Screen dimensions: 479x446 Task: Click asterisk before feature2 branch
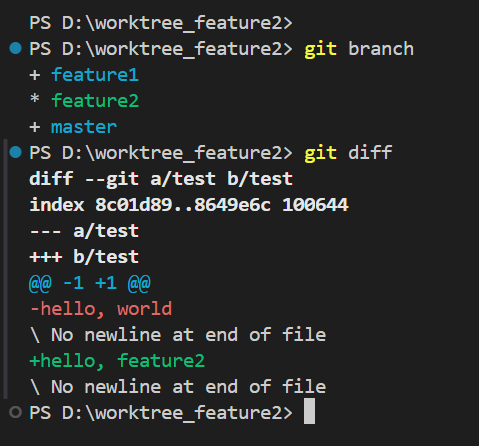pos(35,99)
